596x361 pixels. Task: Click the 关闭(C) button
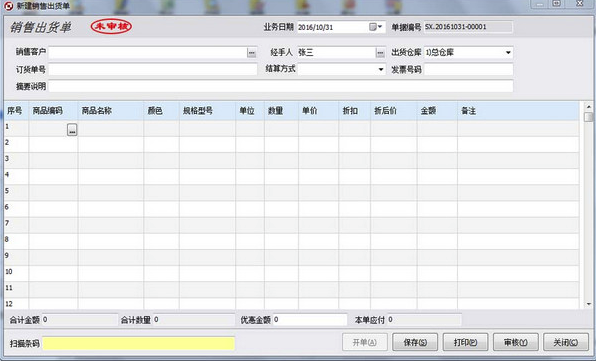[566, 342]
